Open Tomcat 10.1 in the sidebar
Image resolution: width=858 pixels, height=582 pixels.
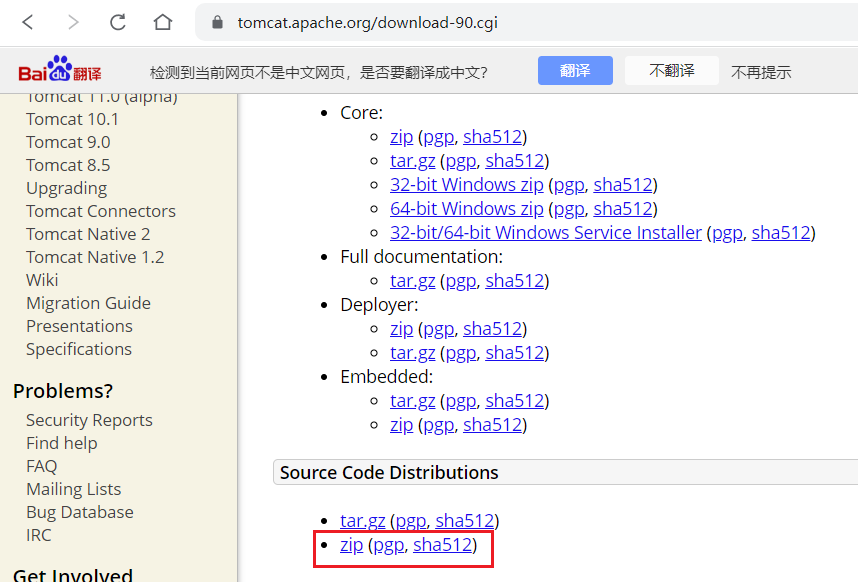[72, 119]
